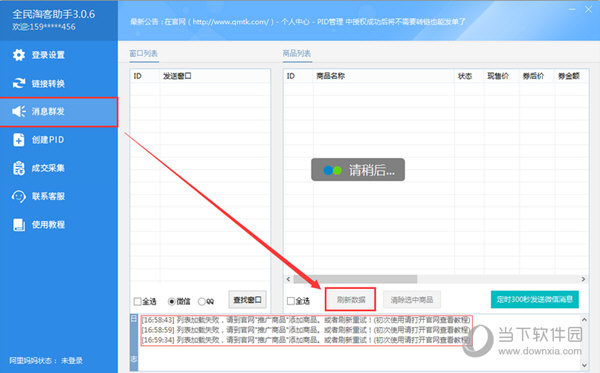
Task: Switch to the 商品列表 tab
Action: coord(297,54)
